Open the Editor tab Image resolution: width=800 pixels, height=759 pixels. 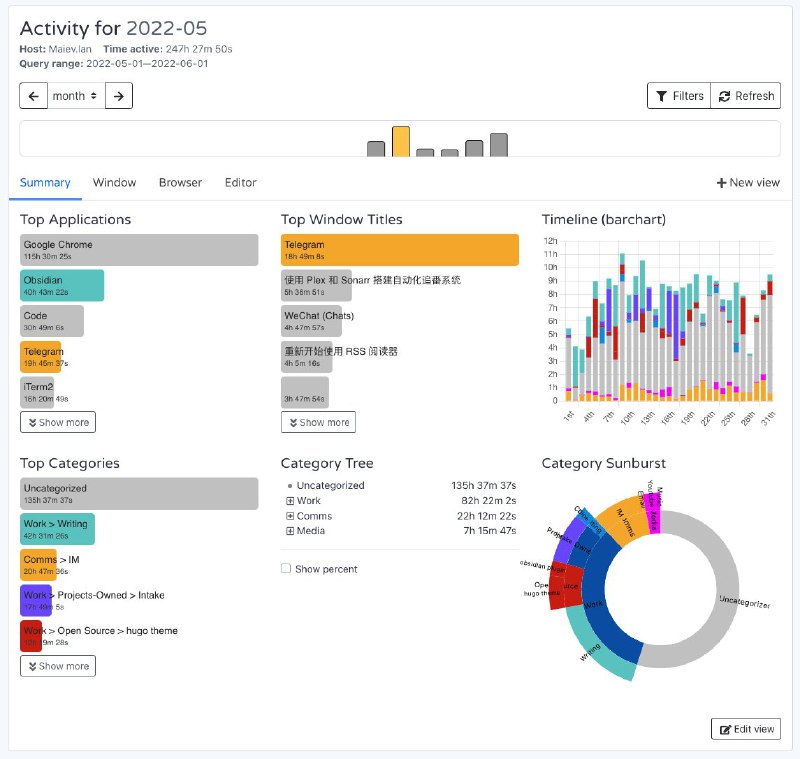240,183
